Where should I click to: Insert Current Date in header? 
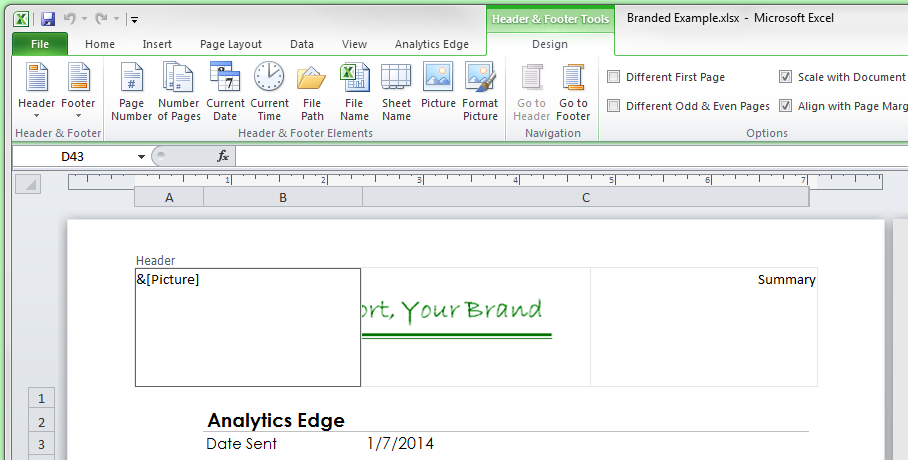tap(225, 91)
